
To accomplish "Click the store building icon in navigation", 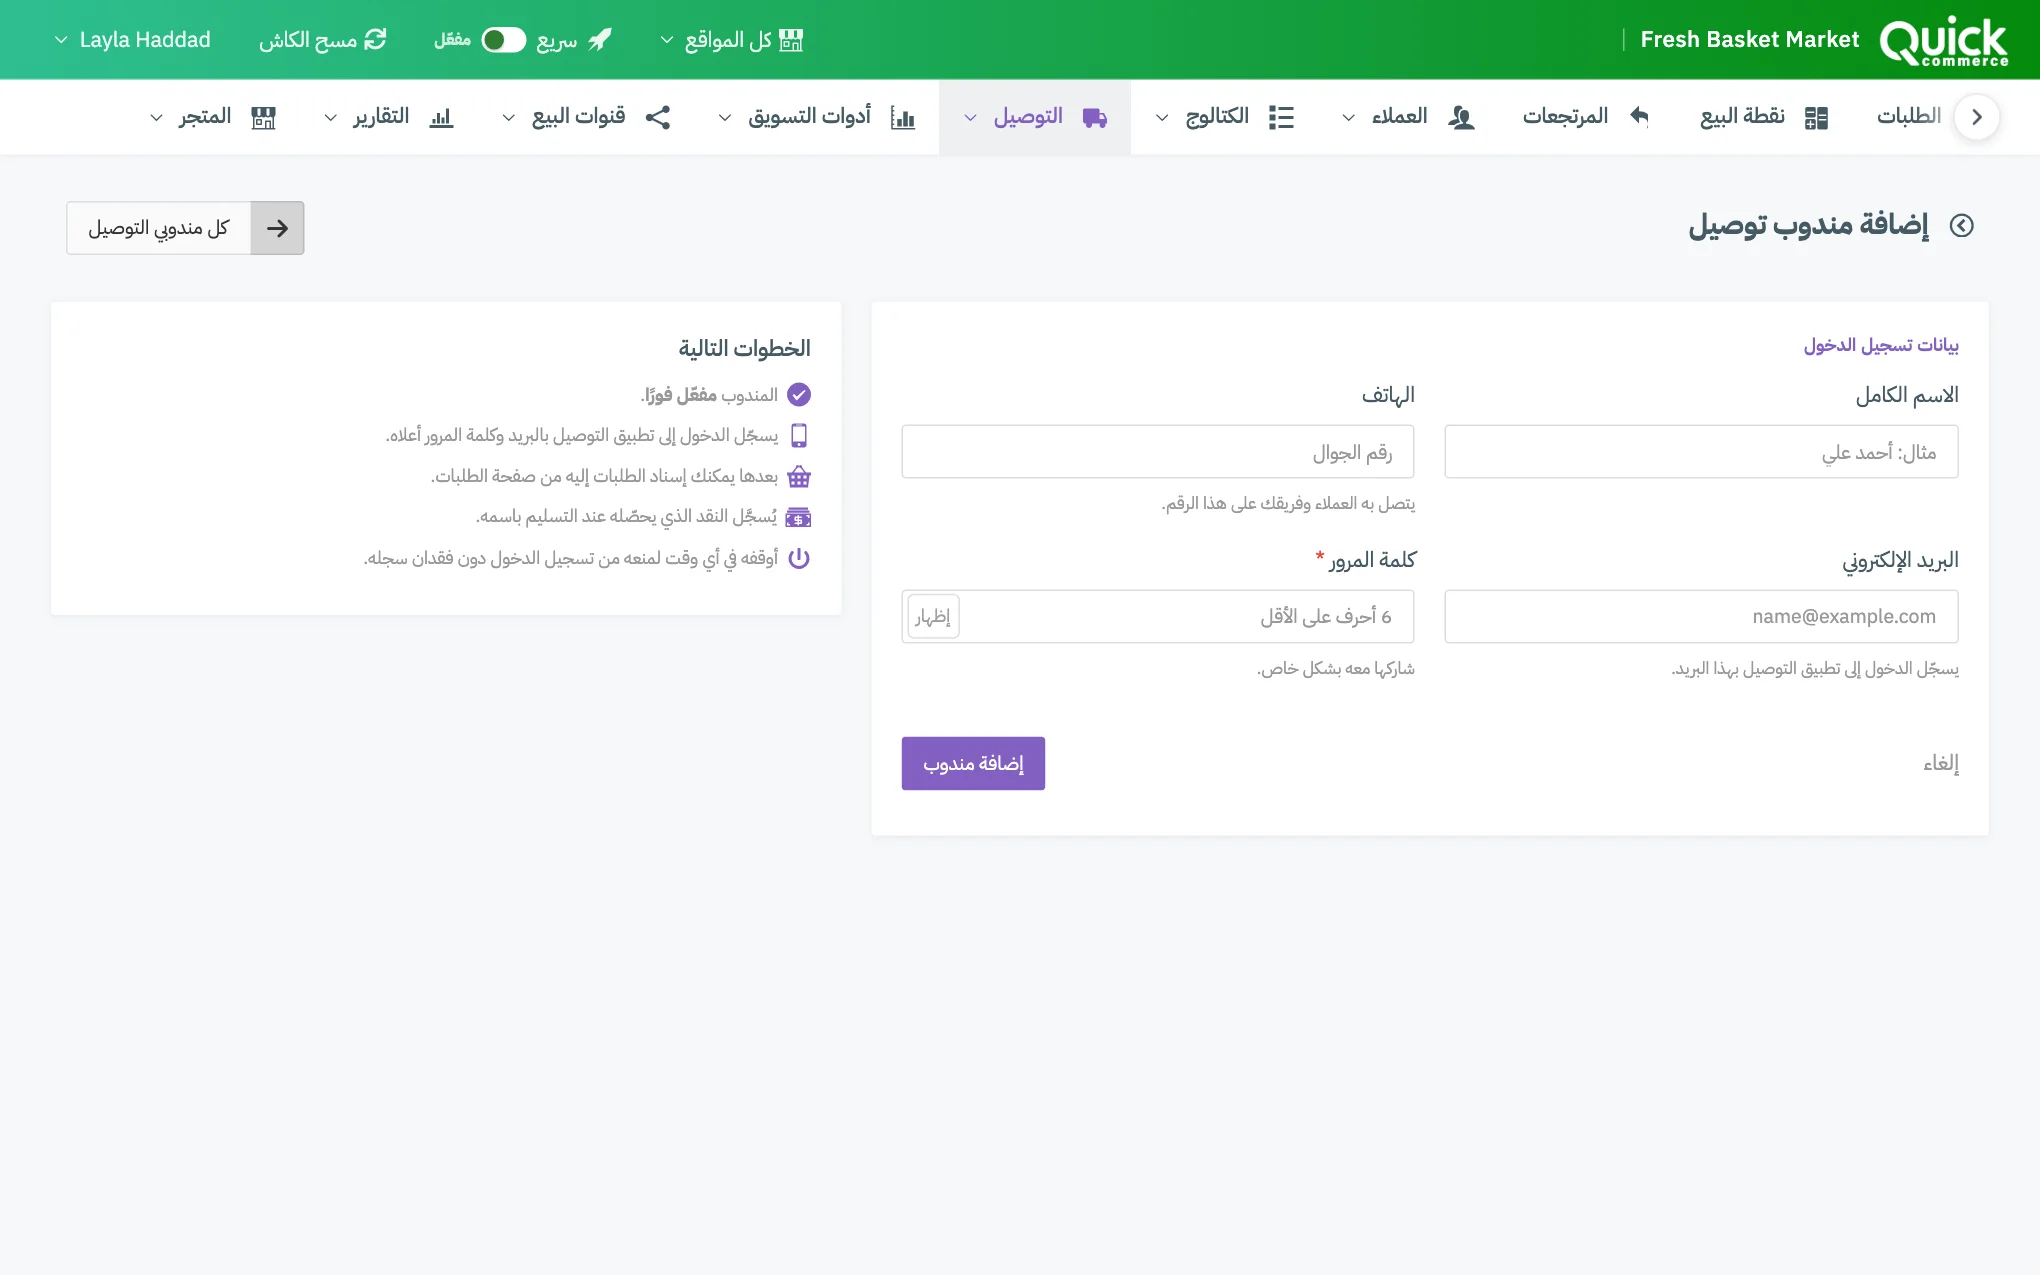I will coord(263,117).
